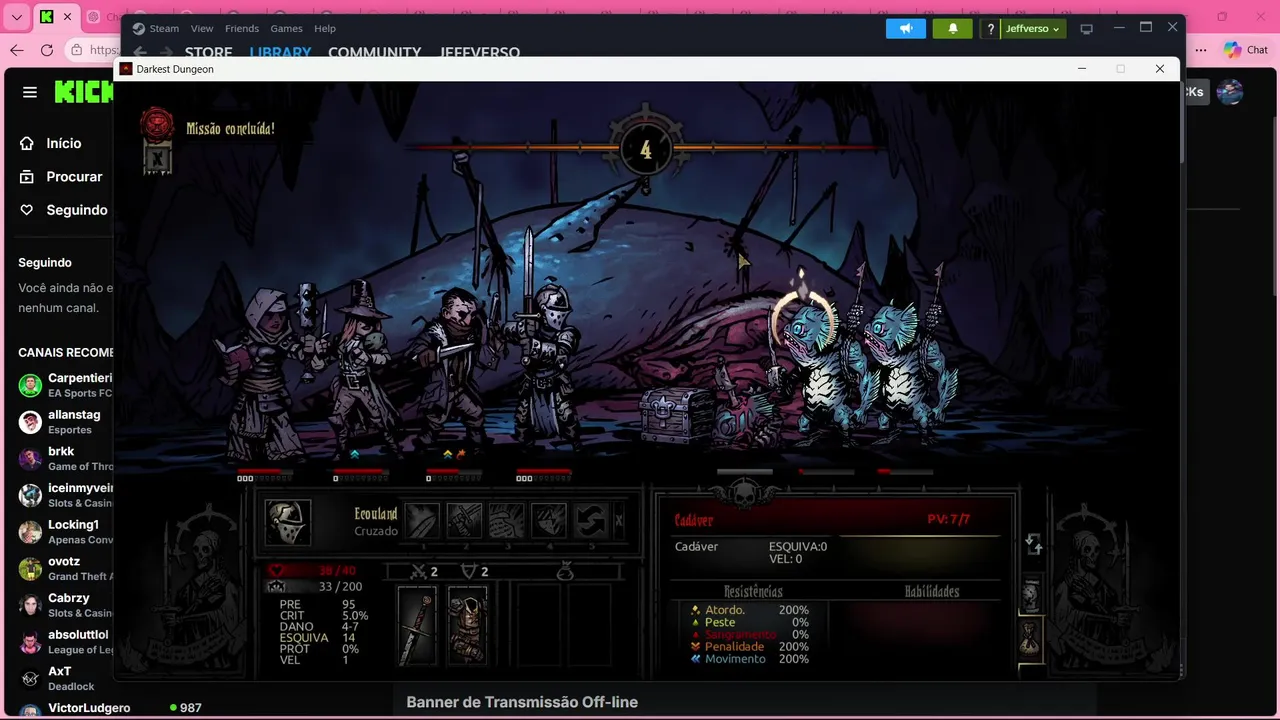Go to Steam COMMUNITY tab

click(375, 52)
